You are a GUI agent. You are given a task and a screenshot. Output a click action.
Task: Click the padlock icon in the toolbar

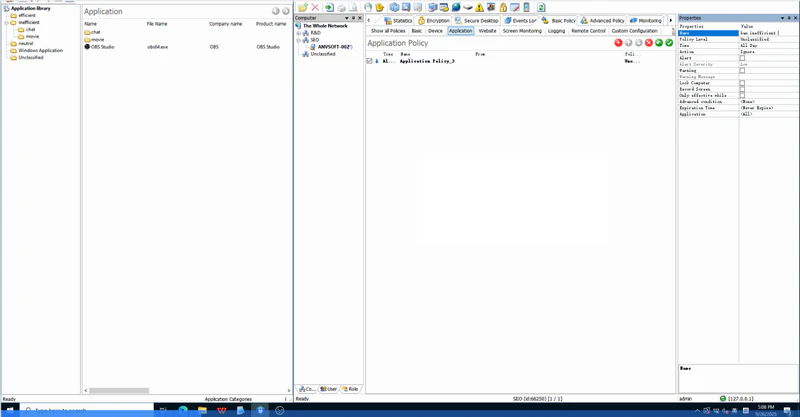pyautogui.click(x=503, y=7)
